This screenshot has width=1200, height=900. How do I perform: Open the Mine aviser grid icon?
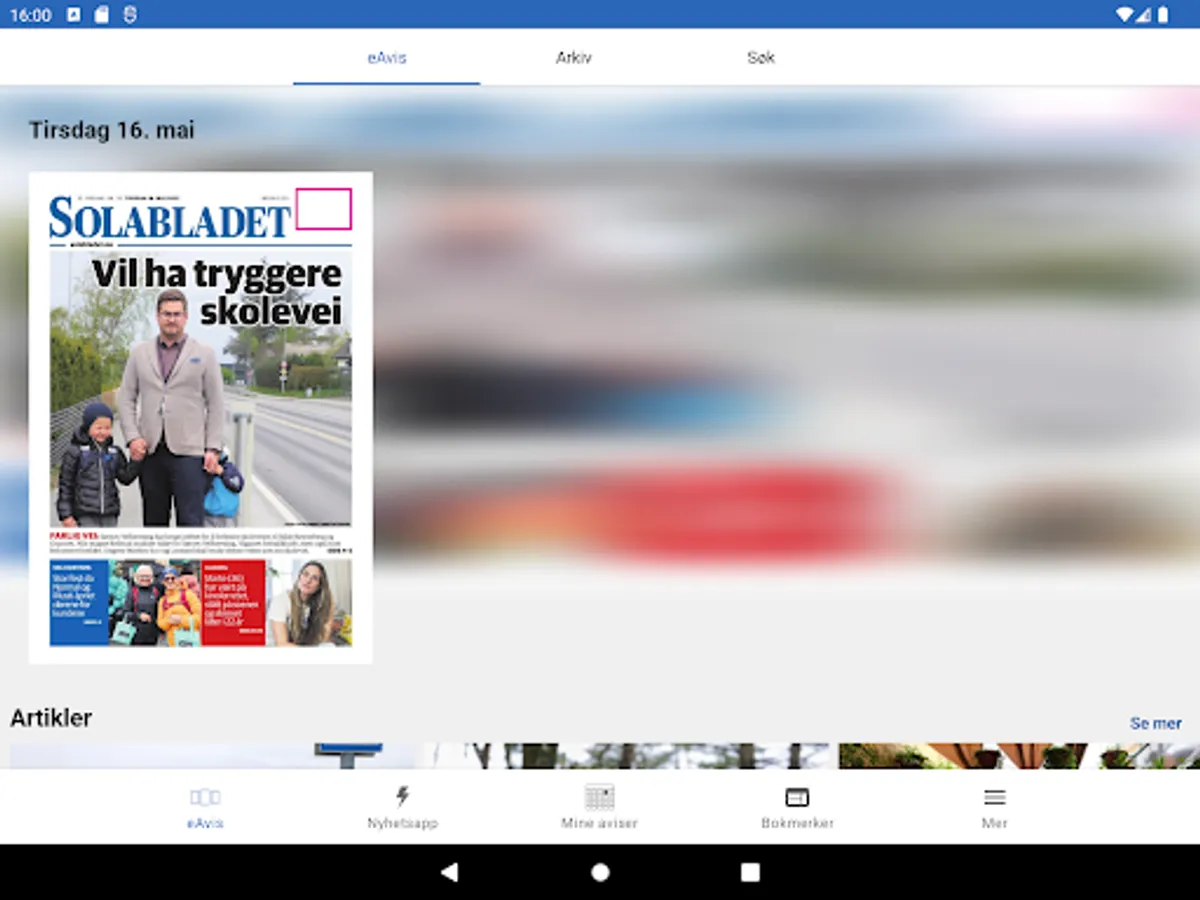click(x=599, y=797)
